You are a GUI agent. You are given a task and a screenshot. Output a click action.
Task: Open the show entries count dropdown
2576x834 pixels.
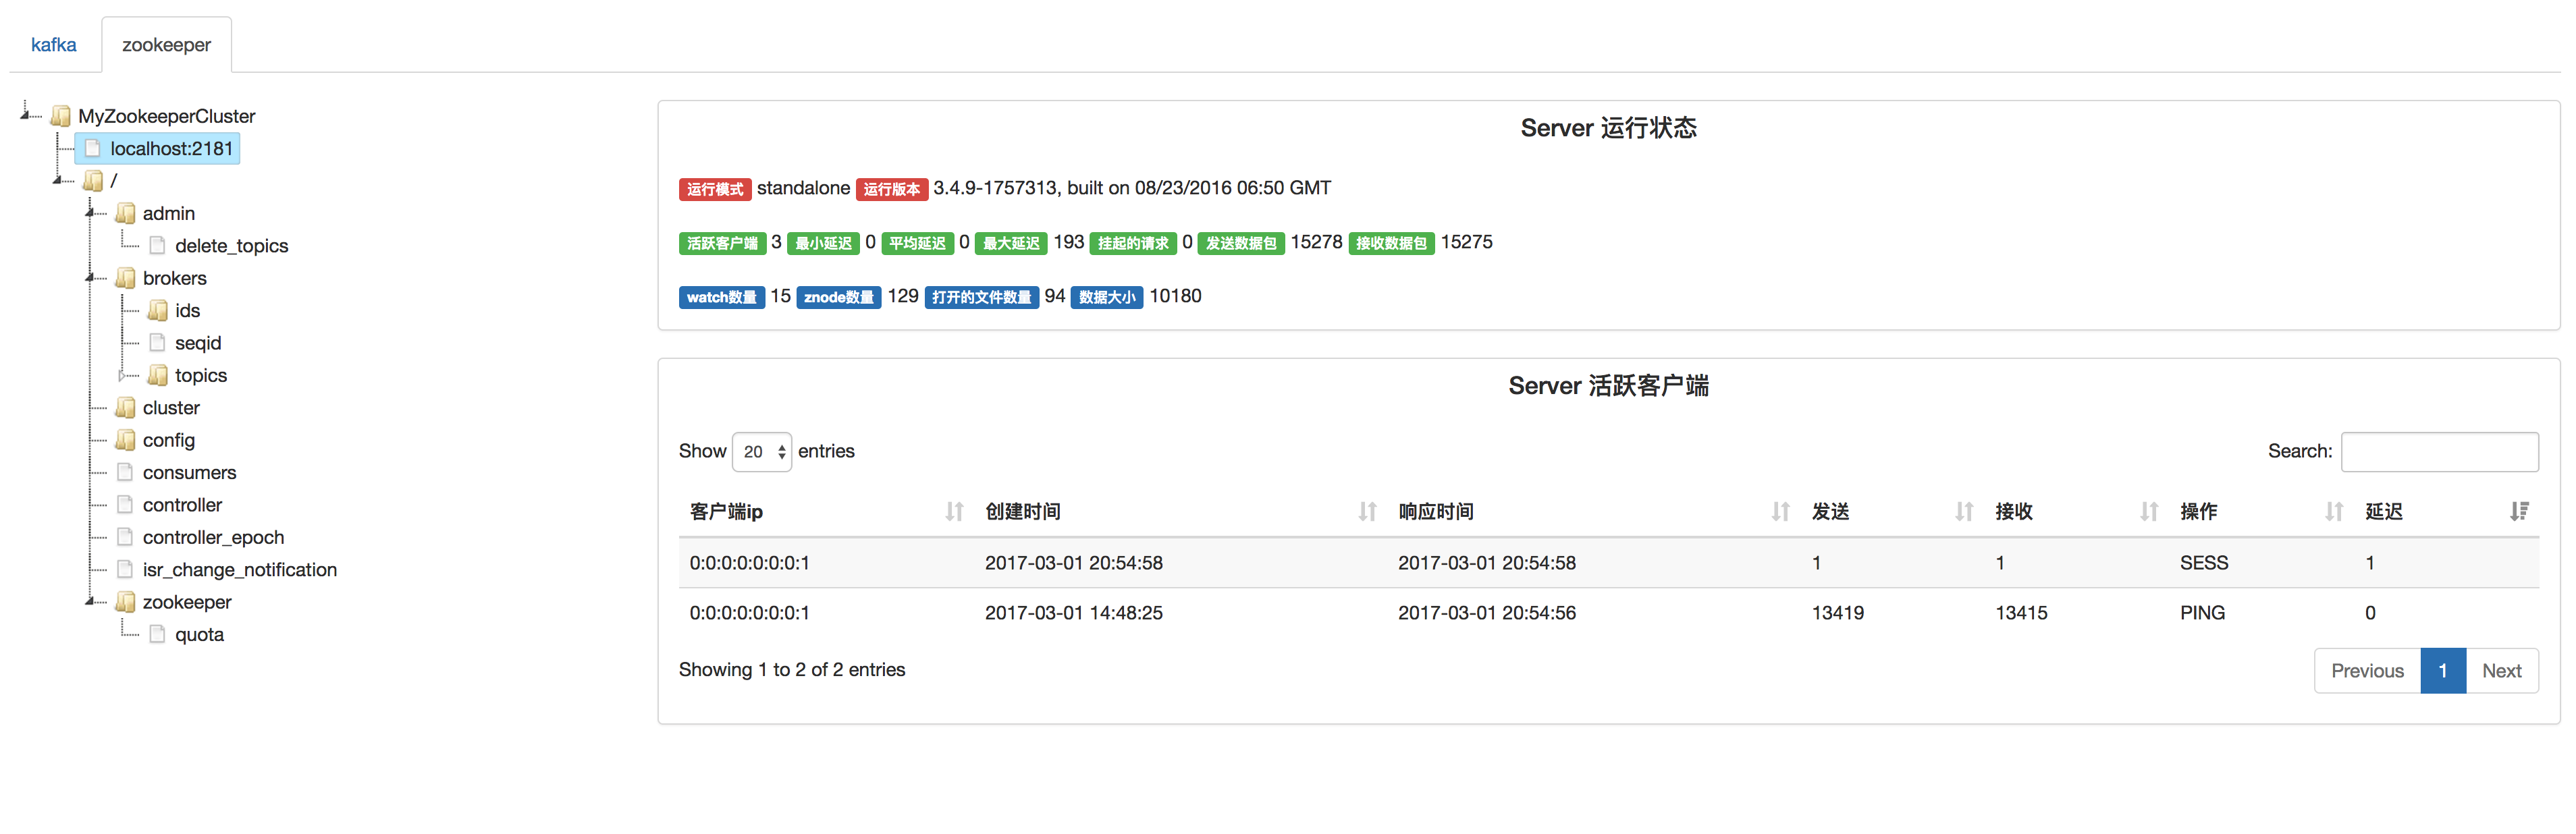pyautogui.click(x=761, y=452)
